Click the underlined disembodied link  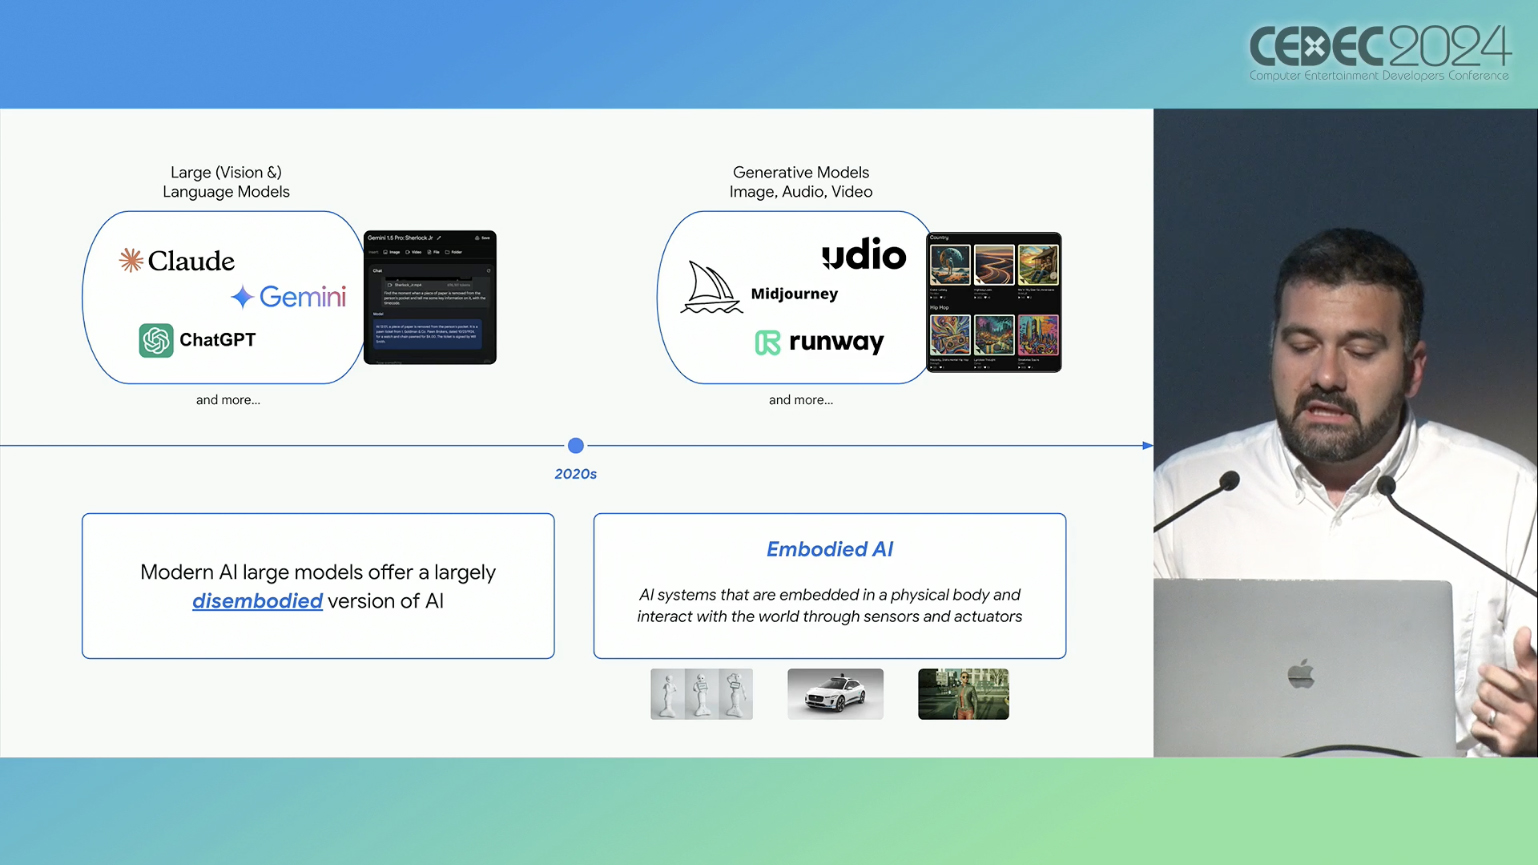(x=257, y=601)
